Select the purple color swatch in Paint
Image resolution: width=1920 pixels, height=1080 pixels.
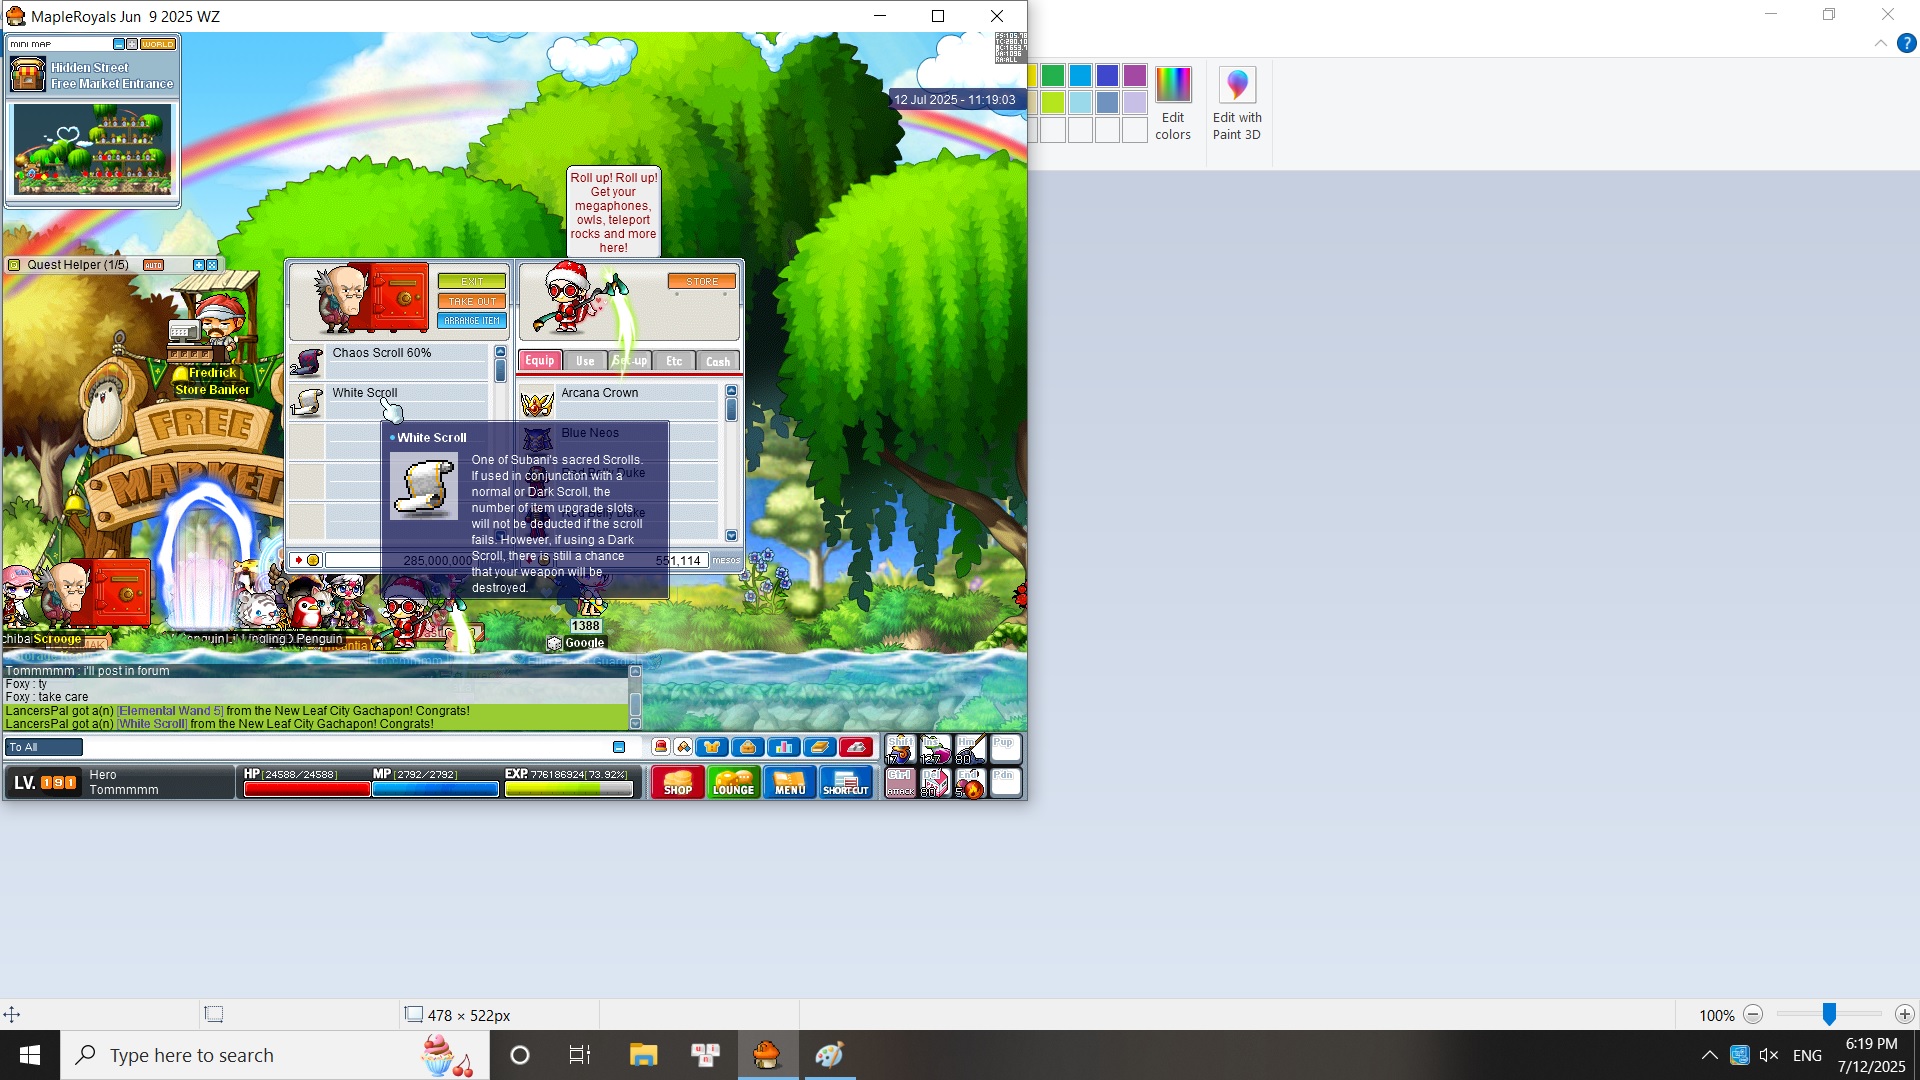point(1134,75)
